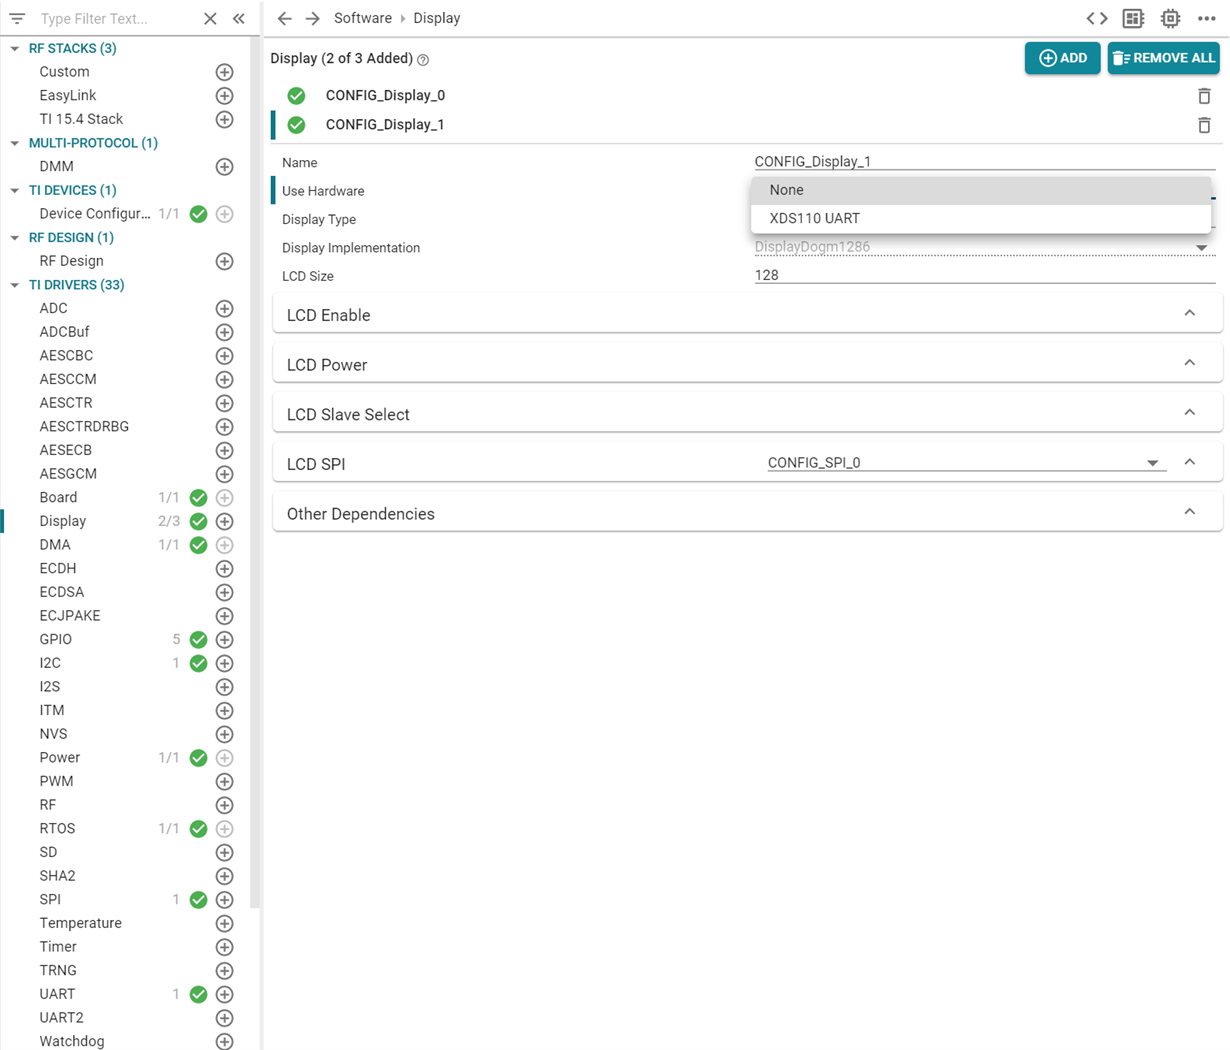The height and width of the screenshot is (1050, 1230).
Task: Go back with the left arrow
Action: [x=285, y=18]
